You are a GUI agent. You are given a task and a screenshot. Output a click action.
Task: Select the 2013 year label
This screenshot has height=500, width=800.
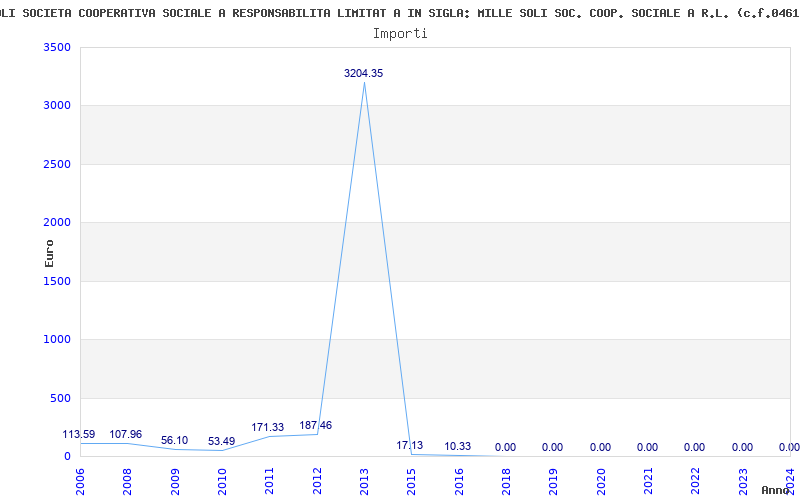[364, 482]
